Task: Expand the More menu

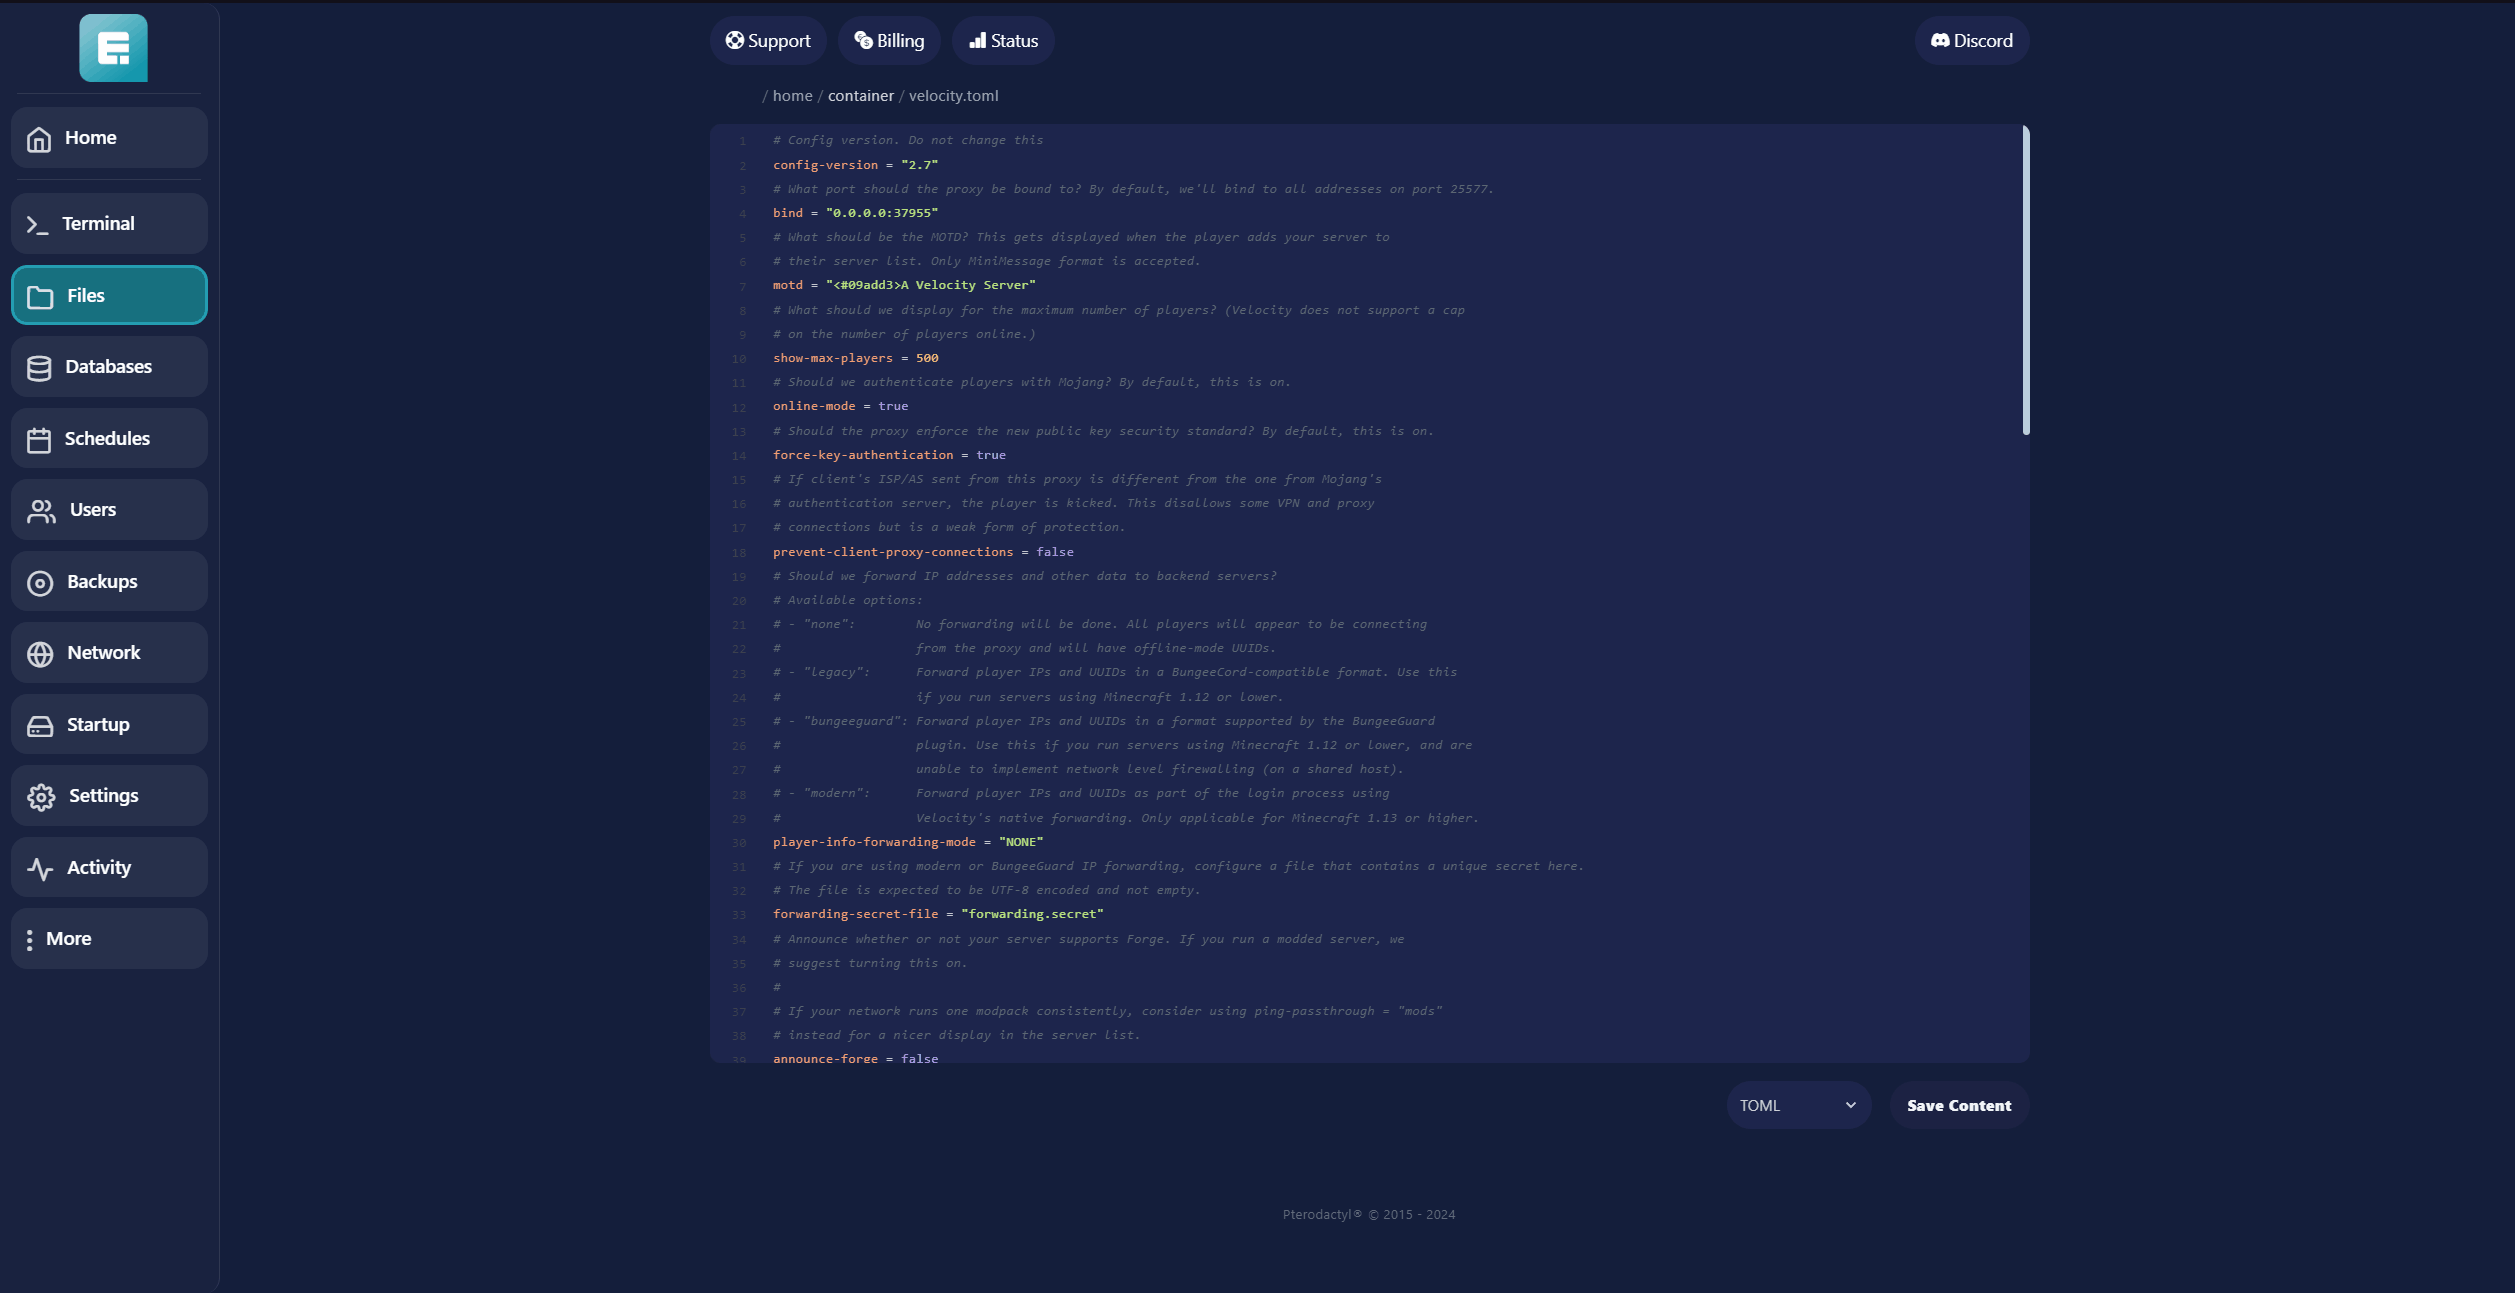Action: [x=109, y=939]
